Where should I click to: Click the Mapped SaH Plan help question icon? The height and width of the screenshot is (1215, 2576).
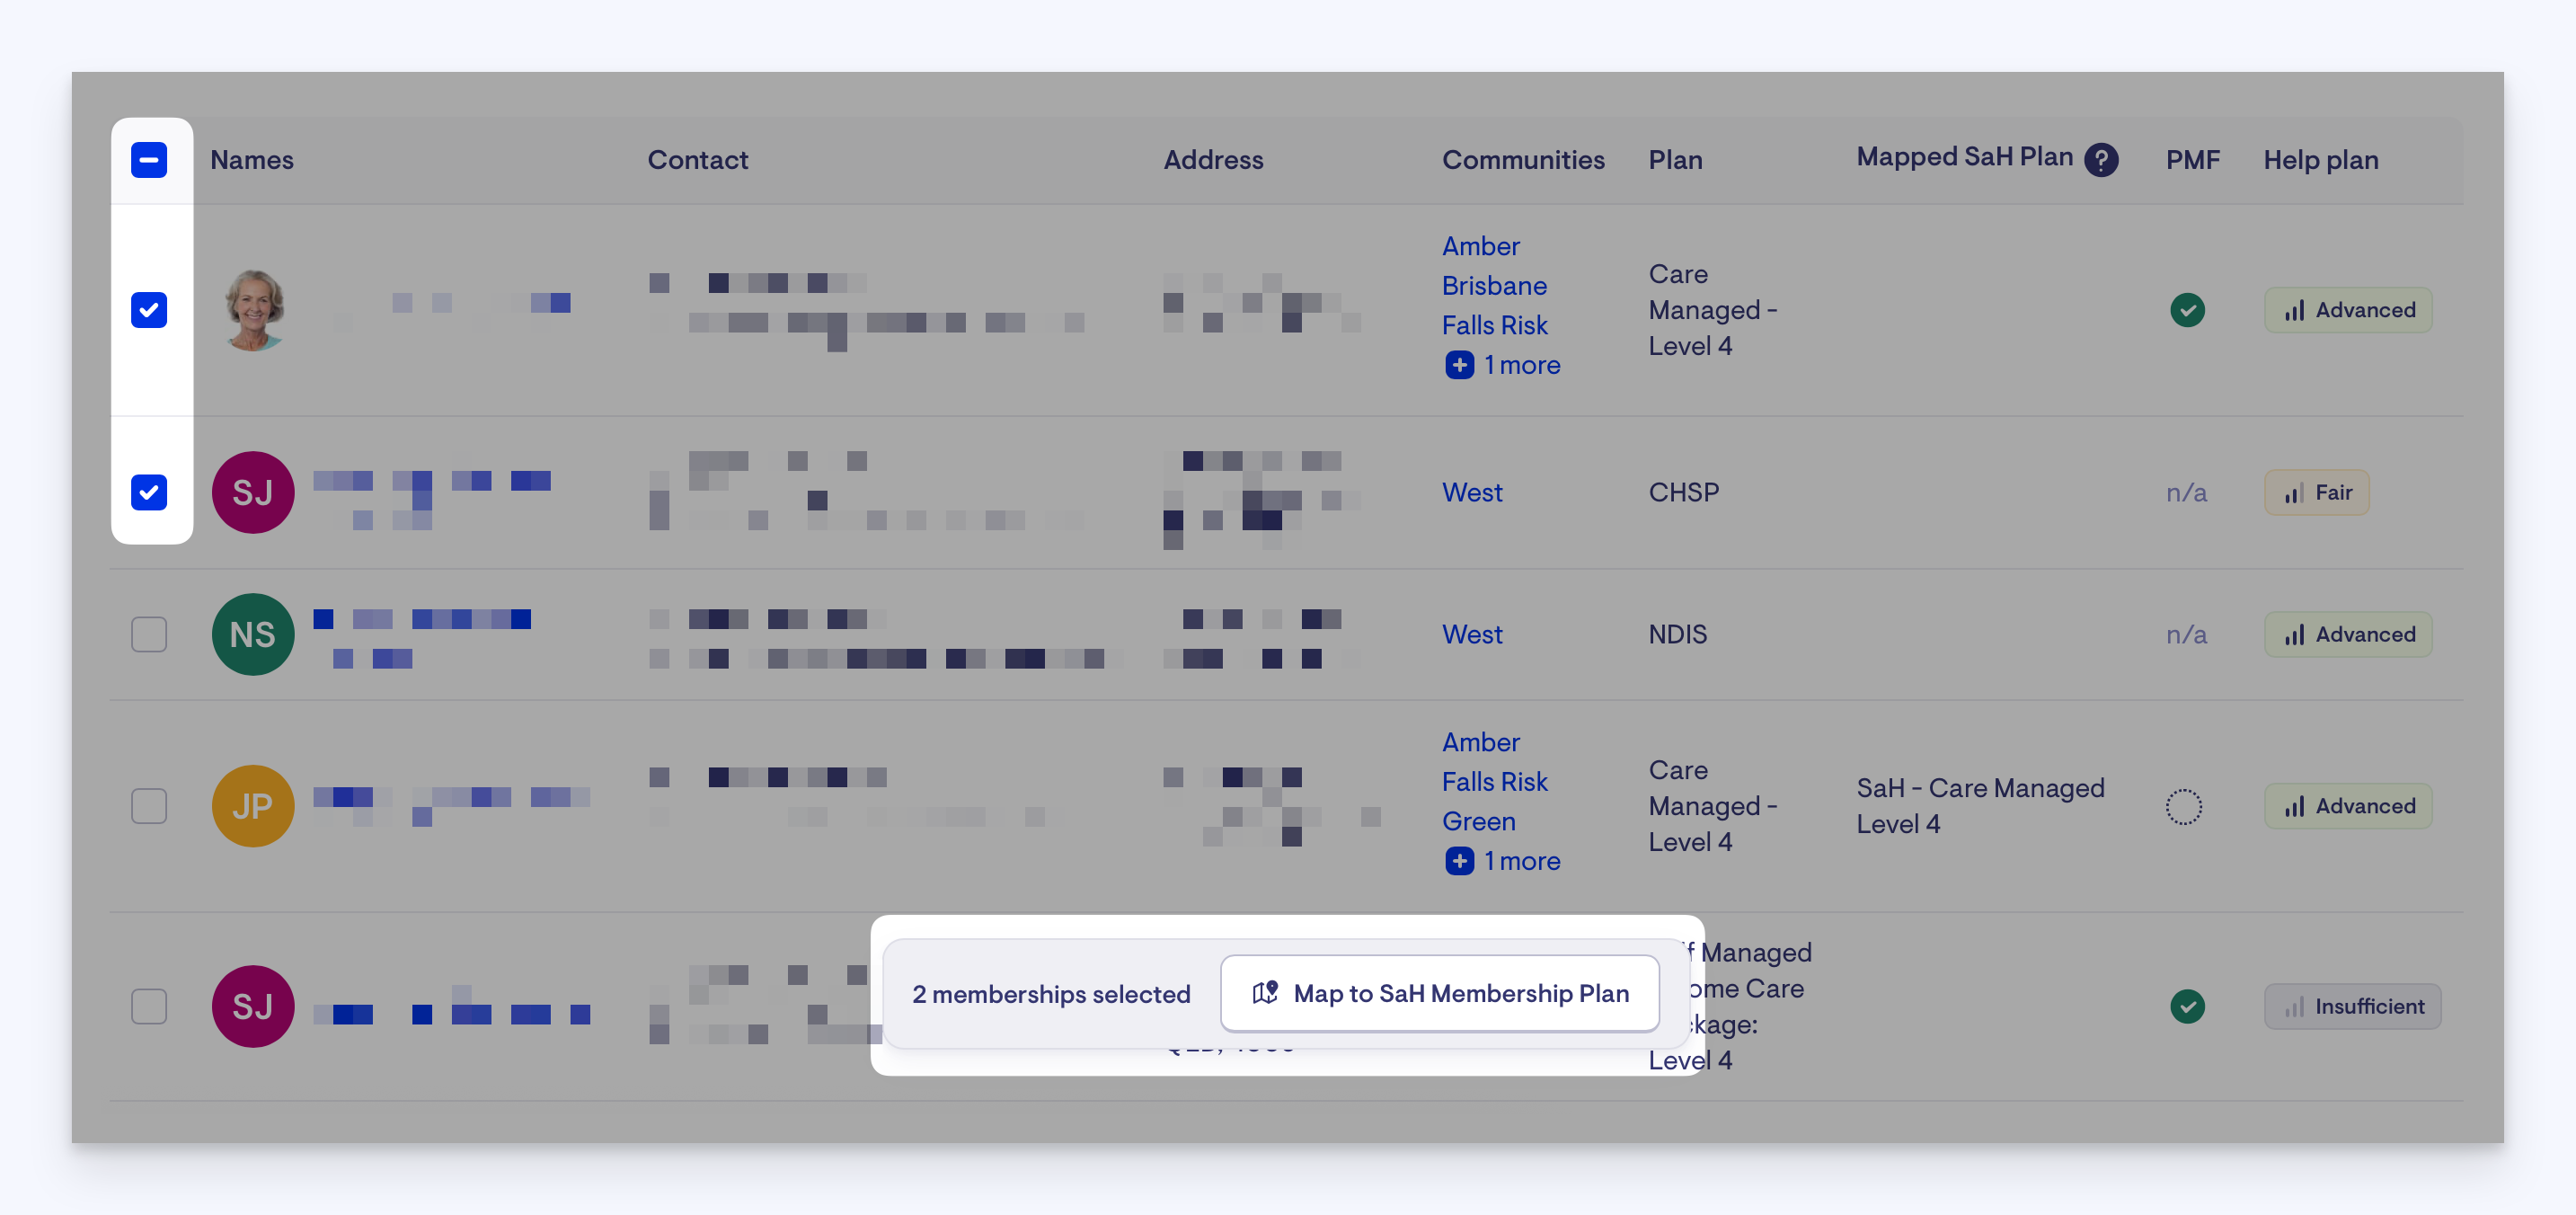[x=2101, y=160]
